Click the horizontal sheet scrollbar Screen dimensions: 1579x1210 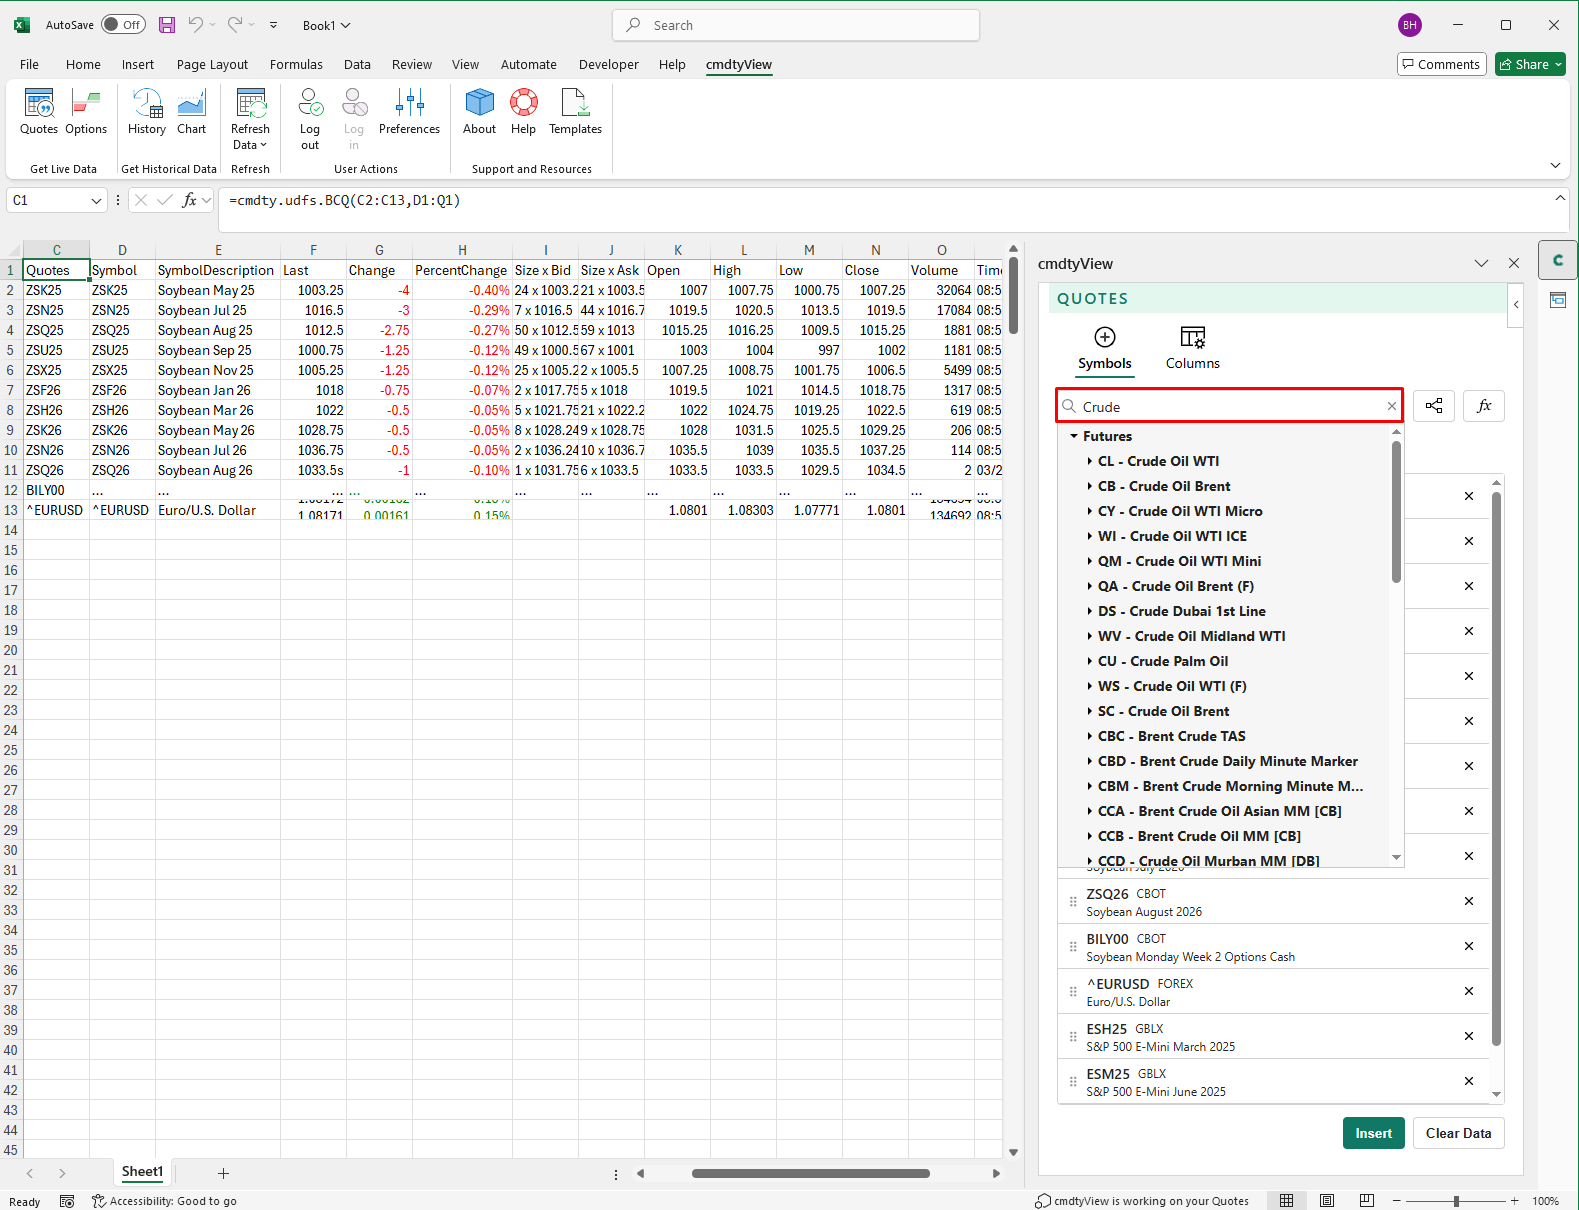(x=811, y=1173)
